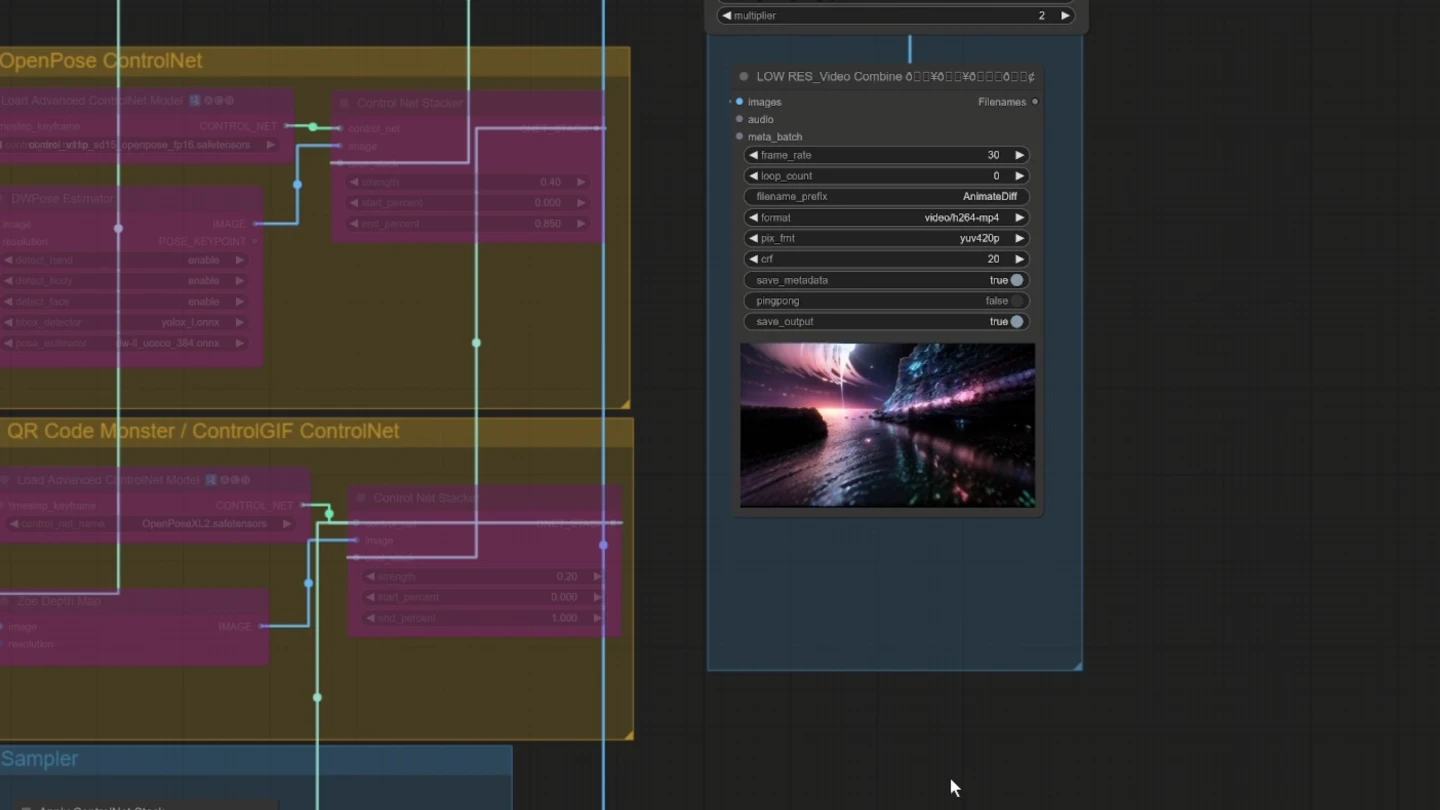The height and width of the screenshot is (810, 1440).
Task: Increase loop_count with its right arrow
Action: (x=1019, y=176)
